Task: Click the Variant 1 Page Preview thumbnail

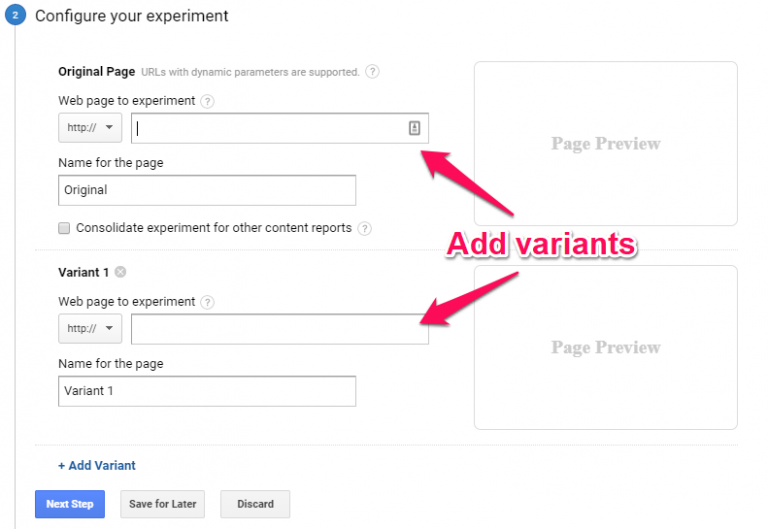Action: [x=606, y=348]
